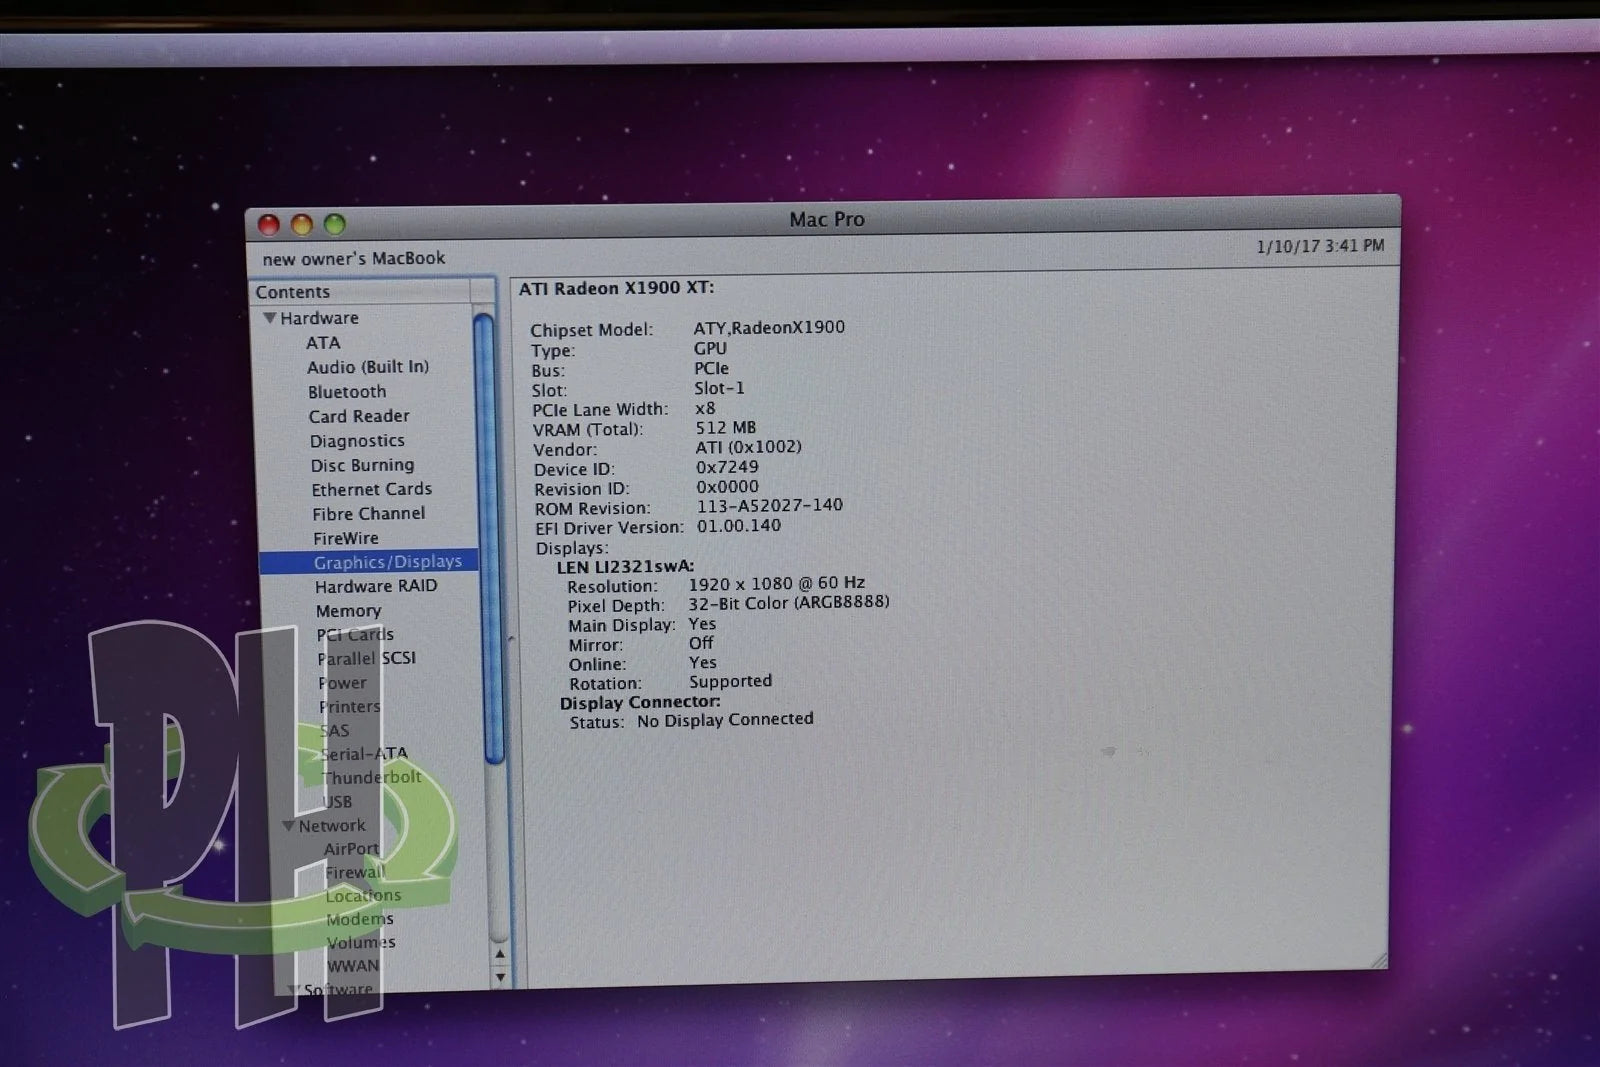Open Diagnostics in the Hardware list
Screen dimensions: 1600x1067
pos(357,441)
